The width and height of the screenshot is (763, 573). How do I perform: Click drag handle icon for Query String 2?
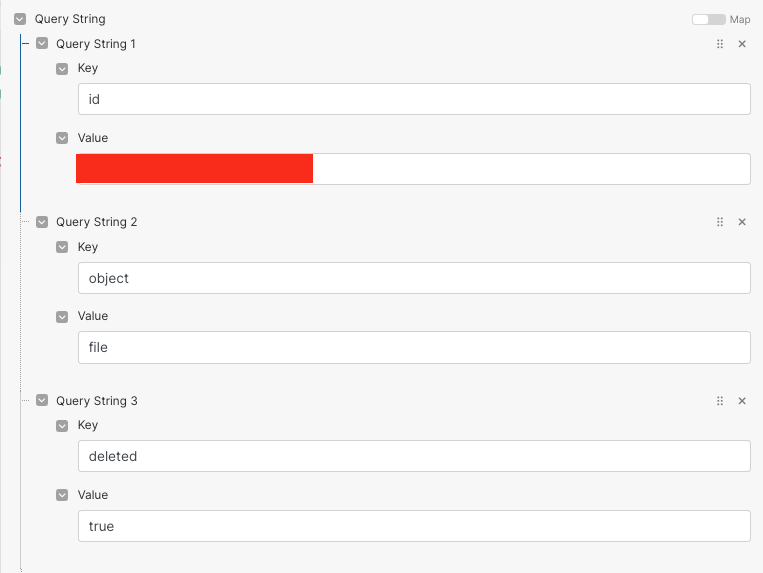coord(720,222)
